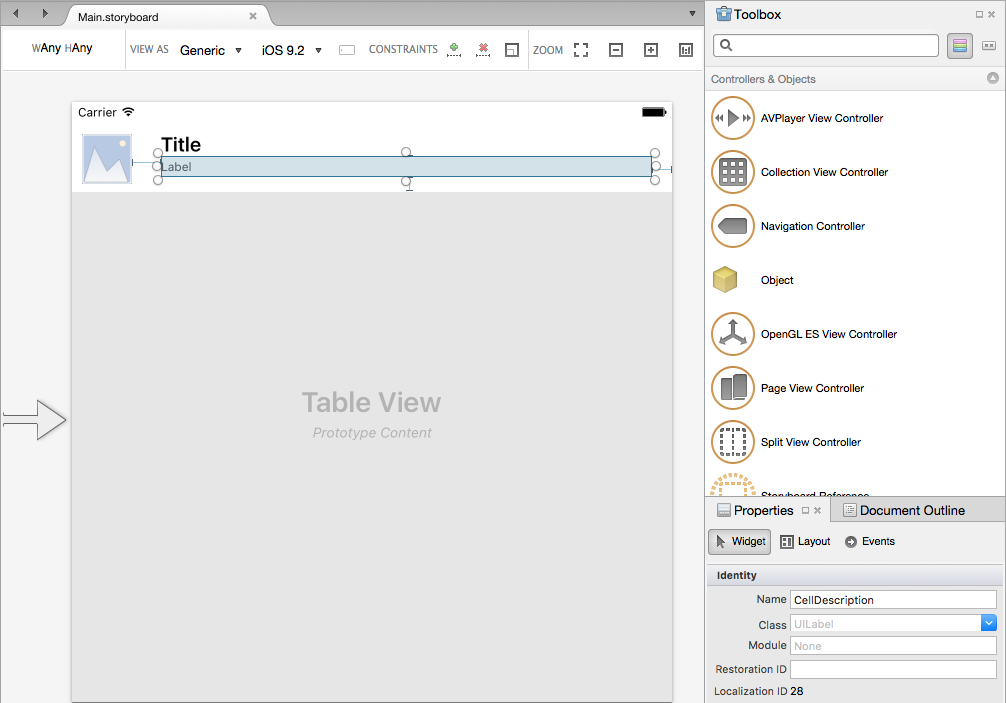Click the Toolbox pad title
This screenshot has width=1006, height=703.
[757, 14]
